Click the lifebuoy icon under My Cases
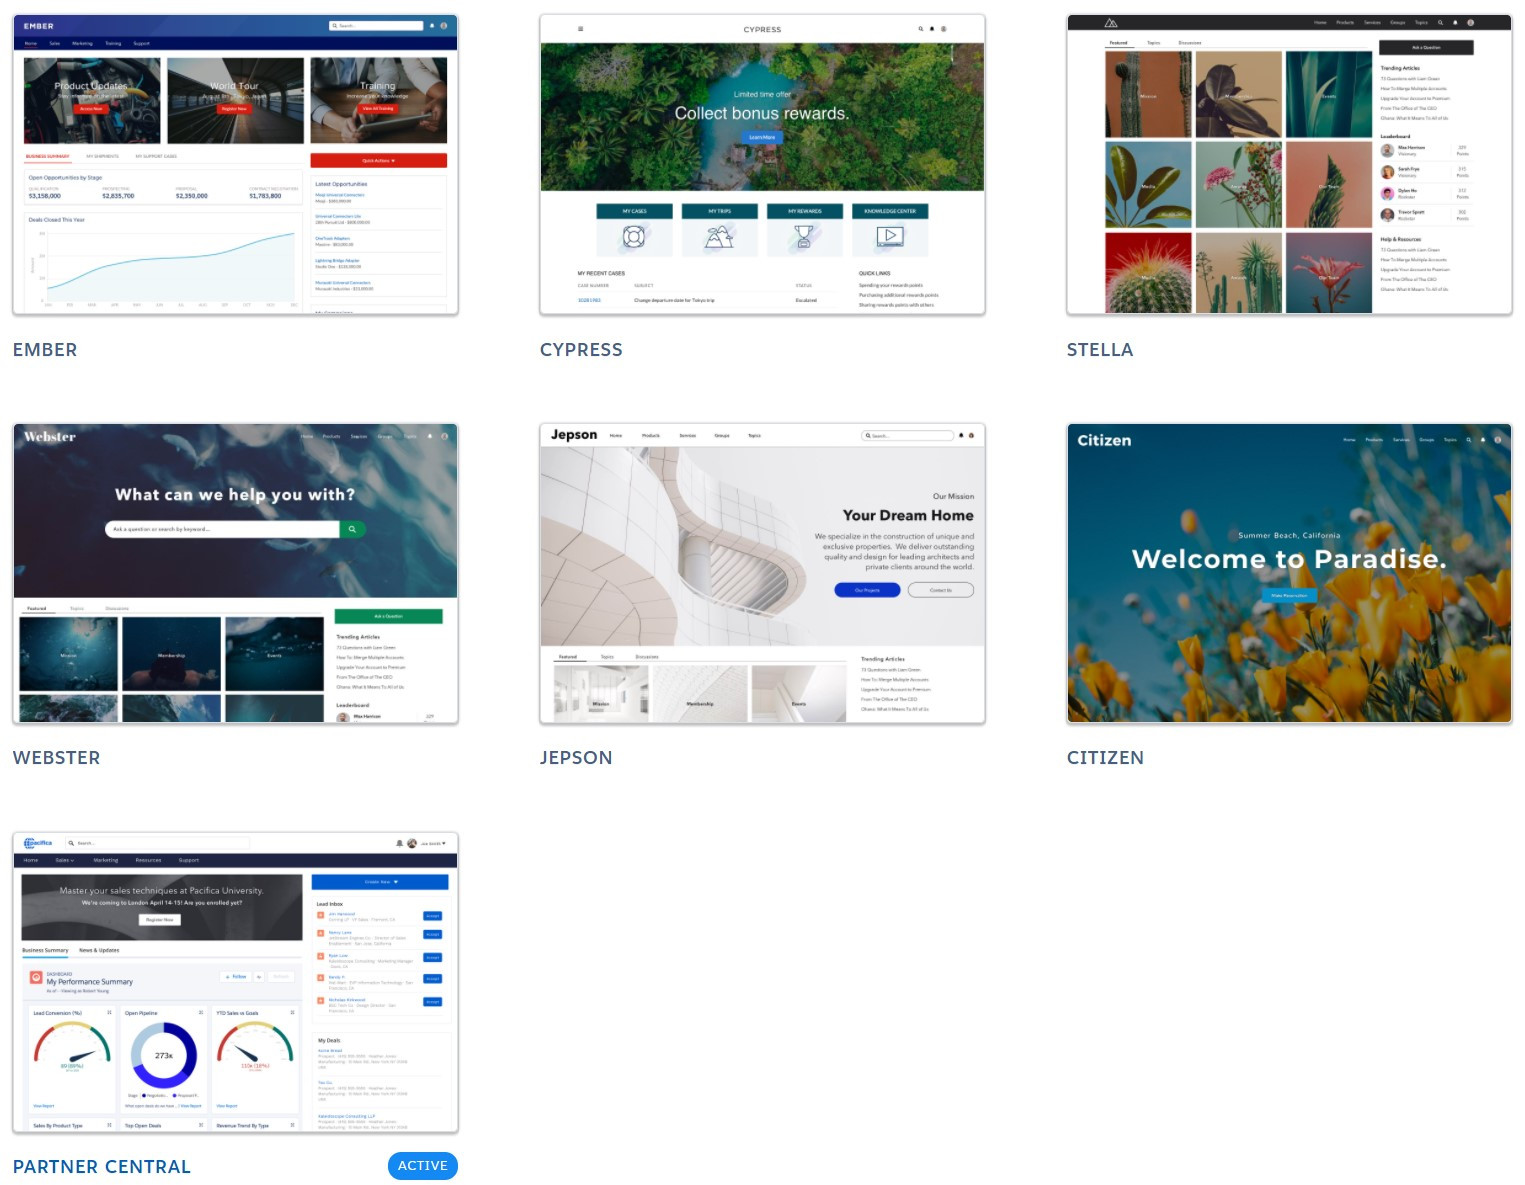1525x1185 pixels. [634, 237]
